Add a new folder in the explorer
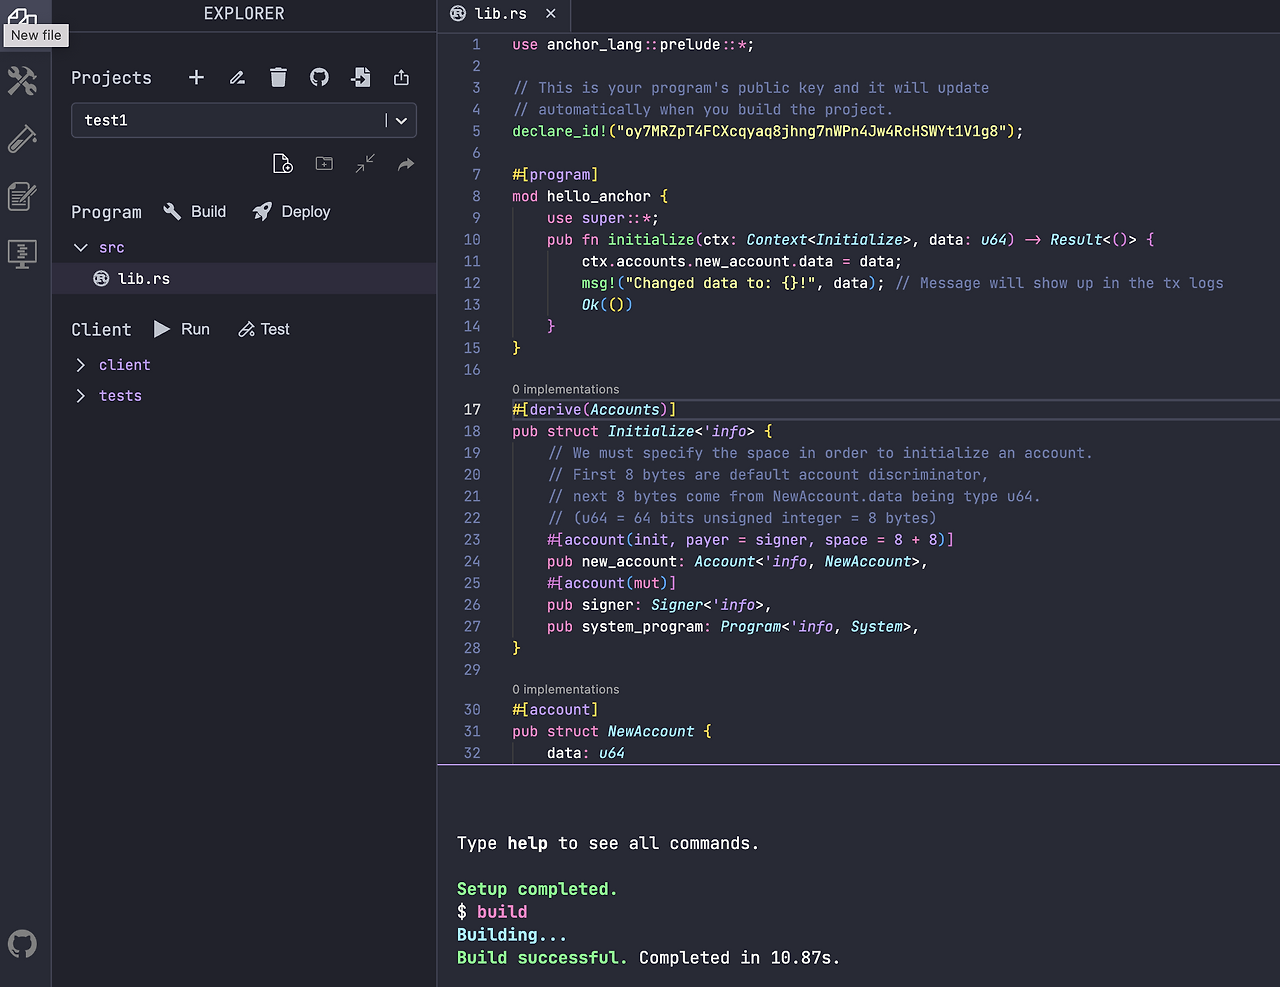 point(324,163)
